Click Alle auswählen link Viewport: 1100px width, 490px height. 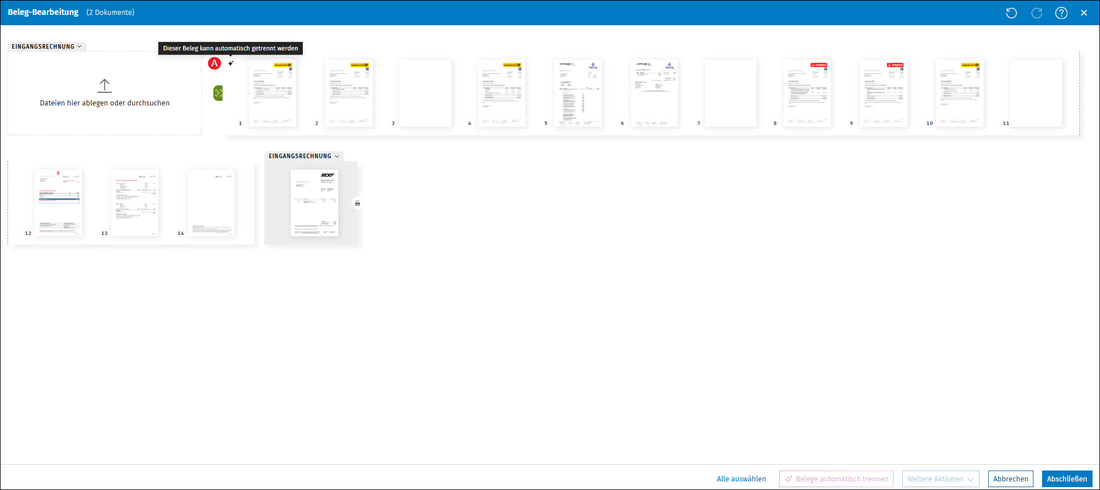[741, 479]
